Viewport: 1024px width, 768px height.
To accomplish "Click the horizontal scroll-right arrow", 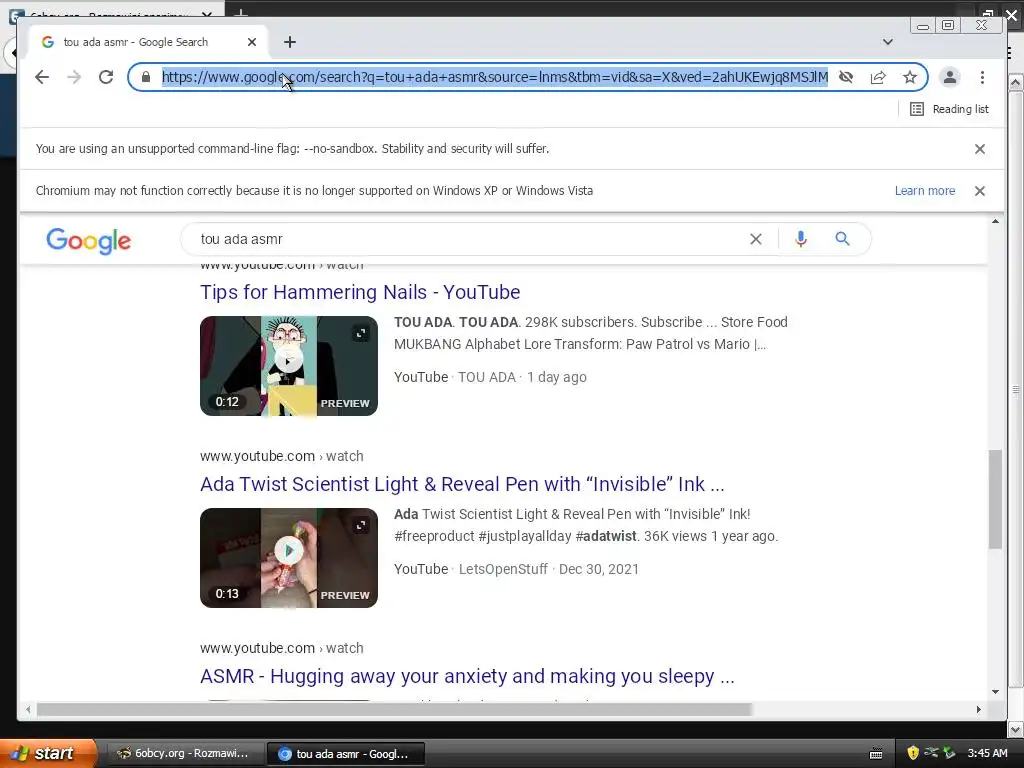I will point(978,709).
